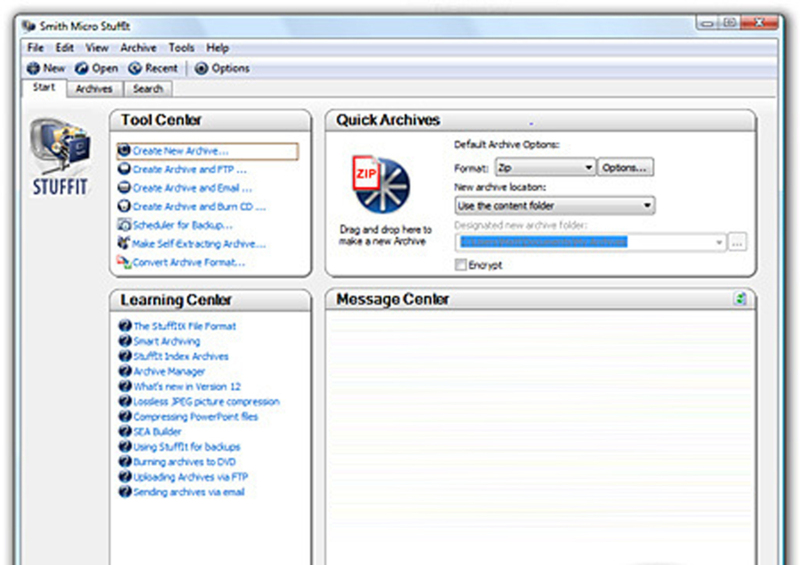Click the StuffIt logo icon
This screenshot has width=800, height=565.
[x=60, y=156]
